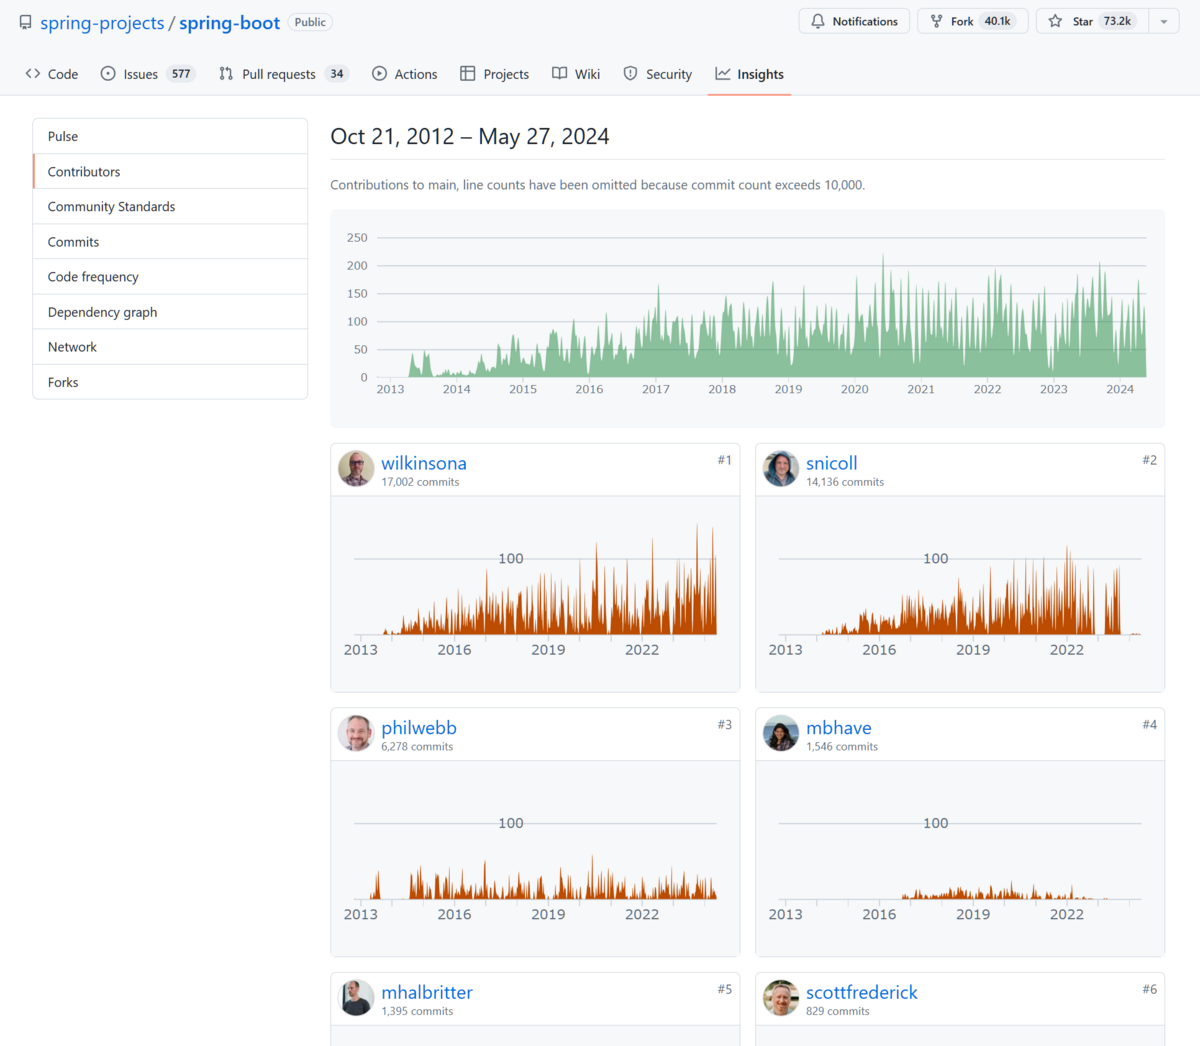The width and height of the screenshot is (1200, 1046).
Task: Click the snicoll username link
Action: coord(832,463)
